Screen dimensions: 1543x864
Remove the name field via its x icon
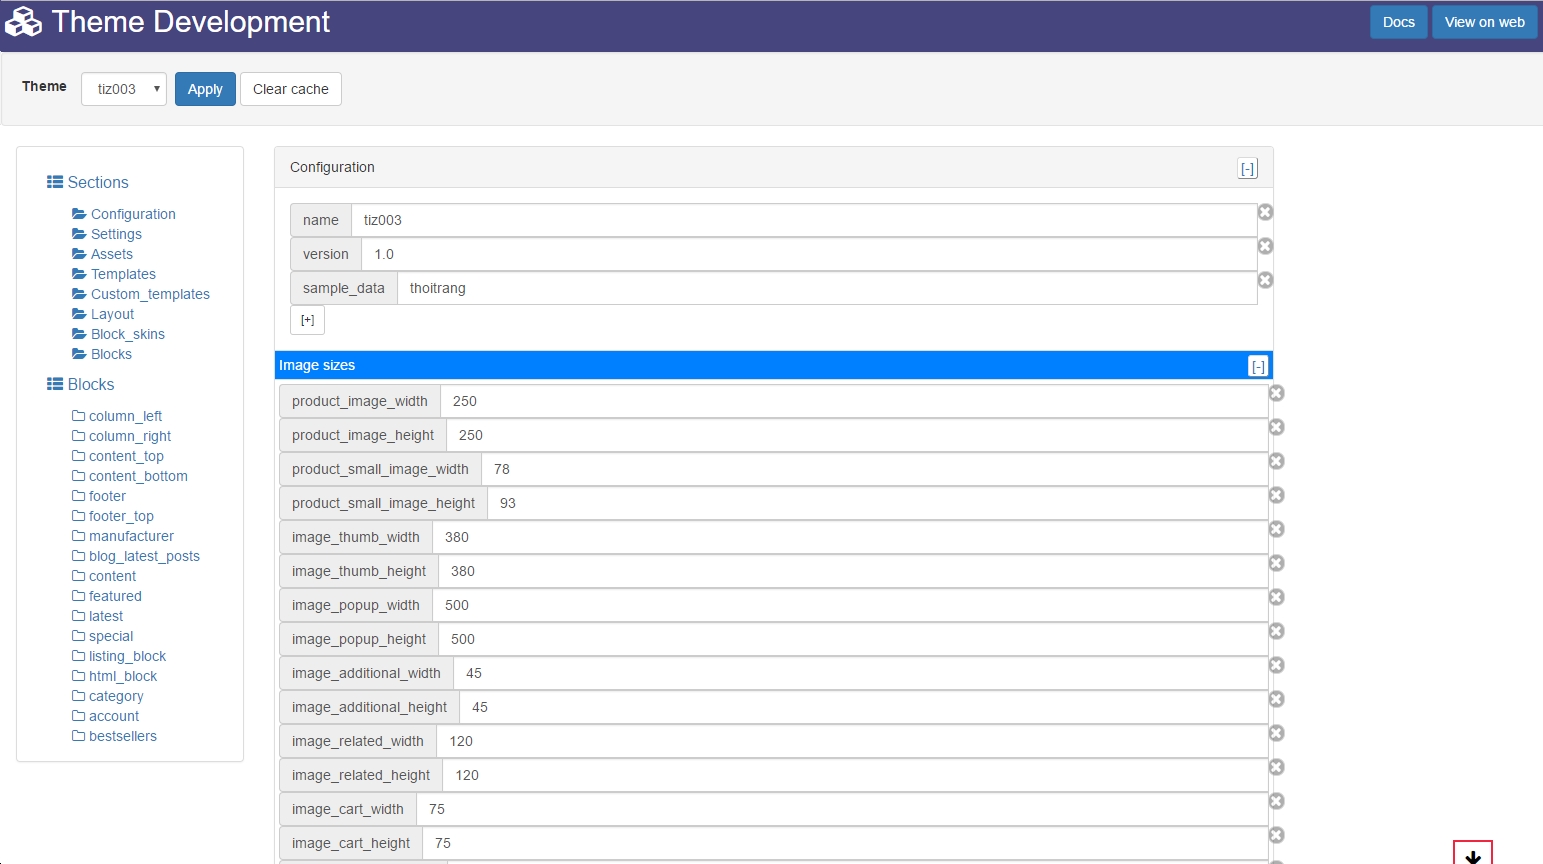(x=1265, y=212)
